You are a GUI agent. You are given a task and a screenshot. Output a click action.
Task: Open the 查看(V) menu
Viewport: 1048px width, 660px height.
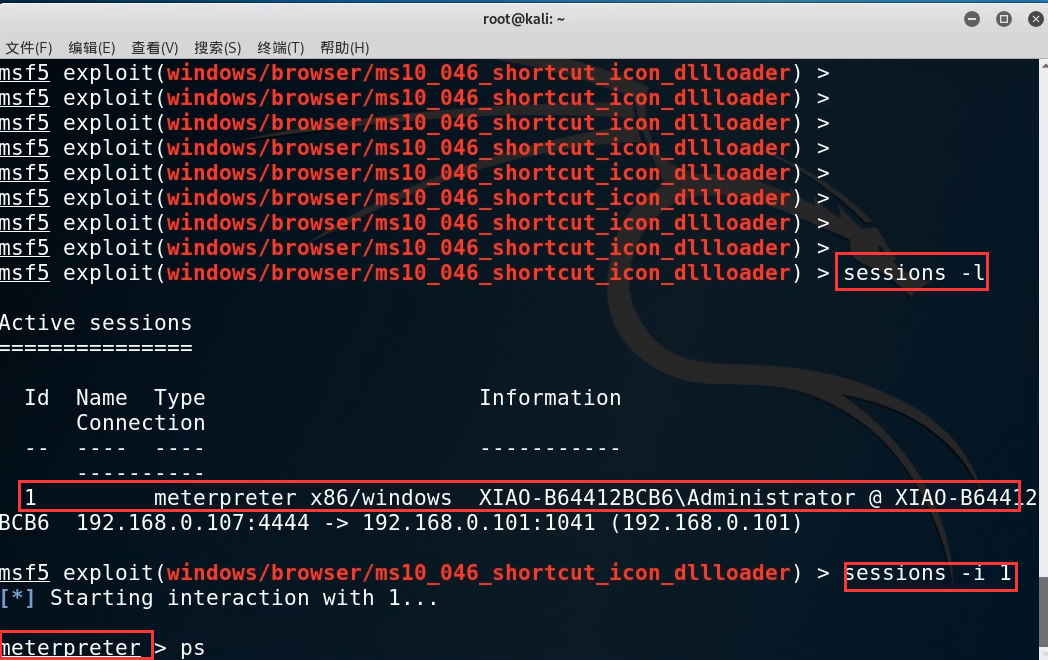point(154,47)
